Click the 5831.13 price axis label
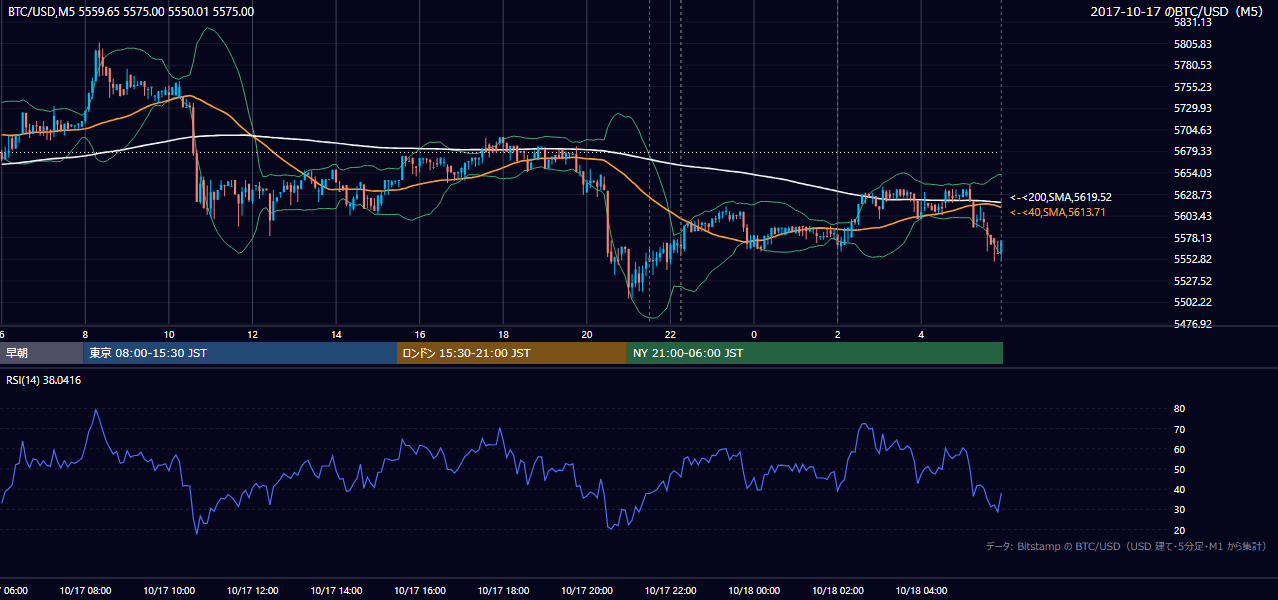This screenshot has height=600, width=1278. pos(1194,22)
